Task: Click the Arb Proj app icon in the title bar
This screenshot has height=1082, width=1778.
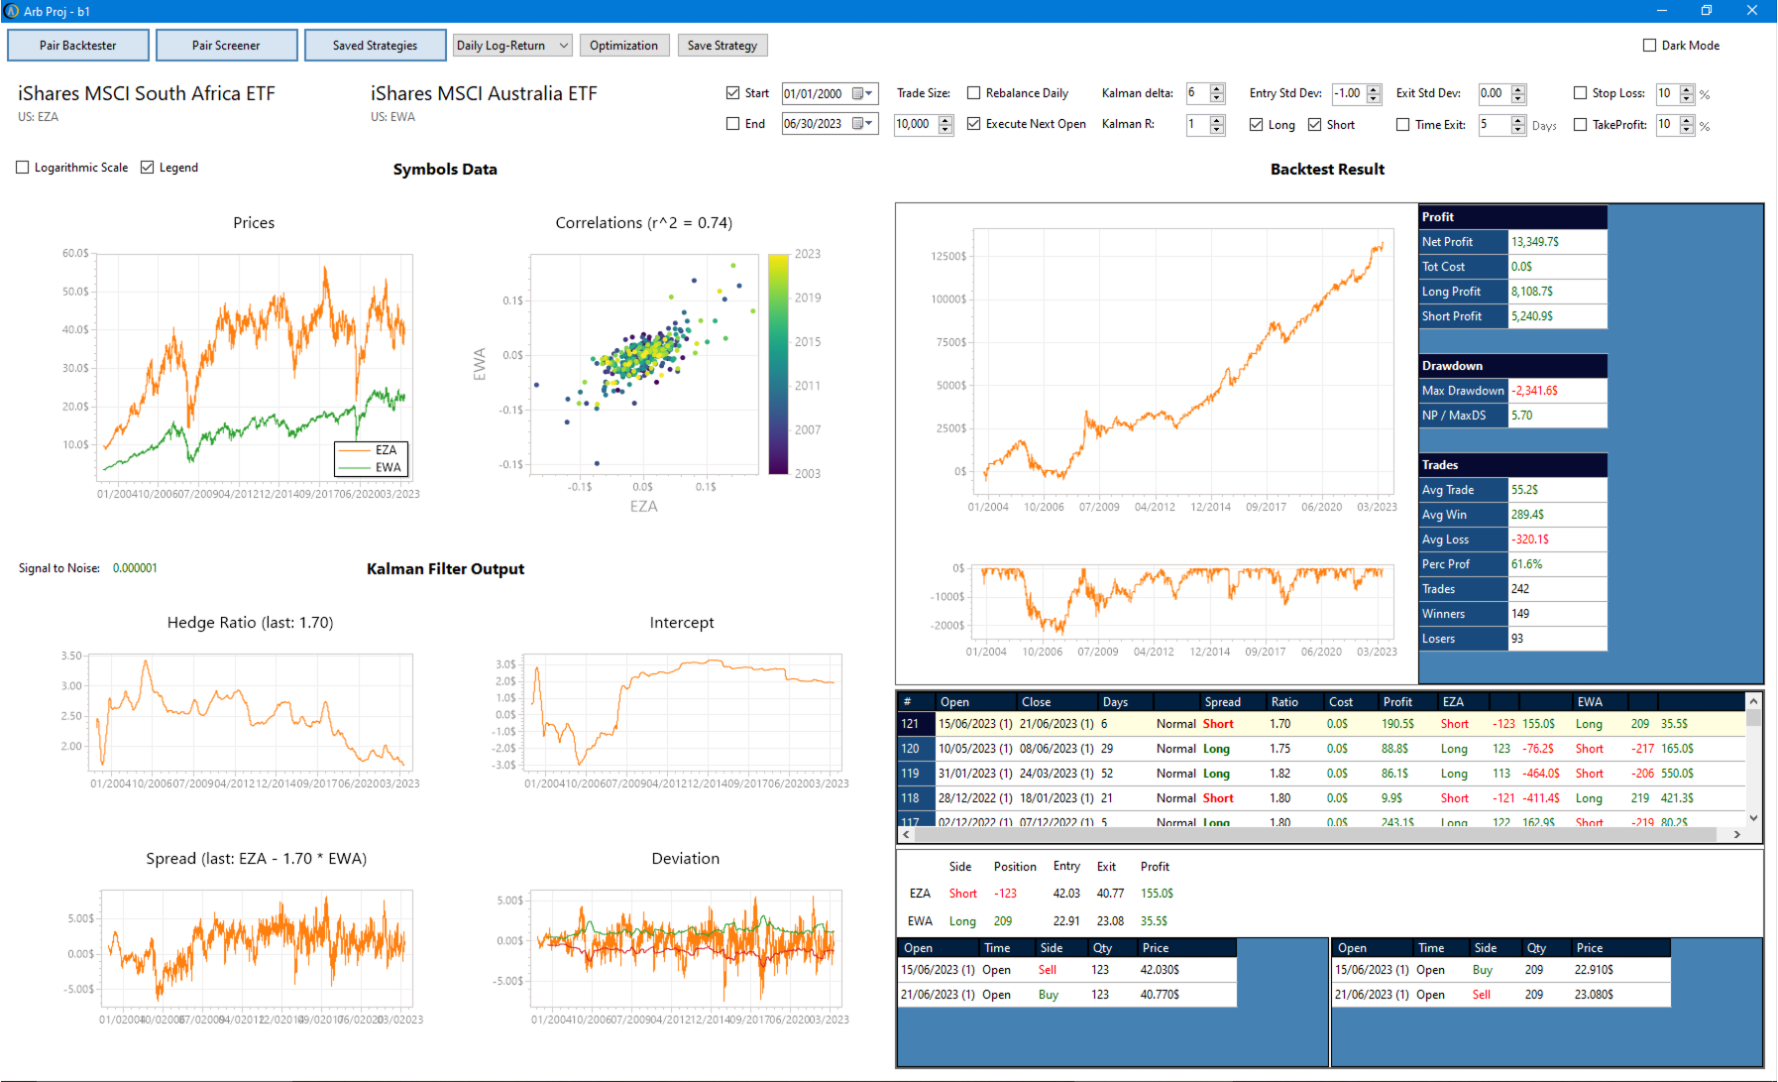Action: [12, 11]
